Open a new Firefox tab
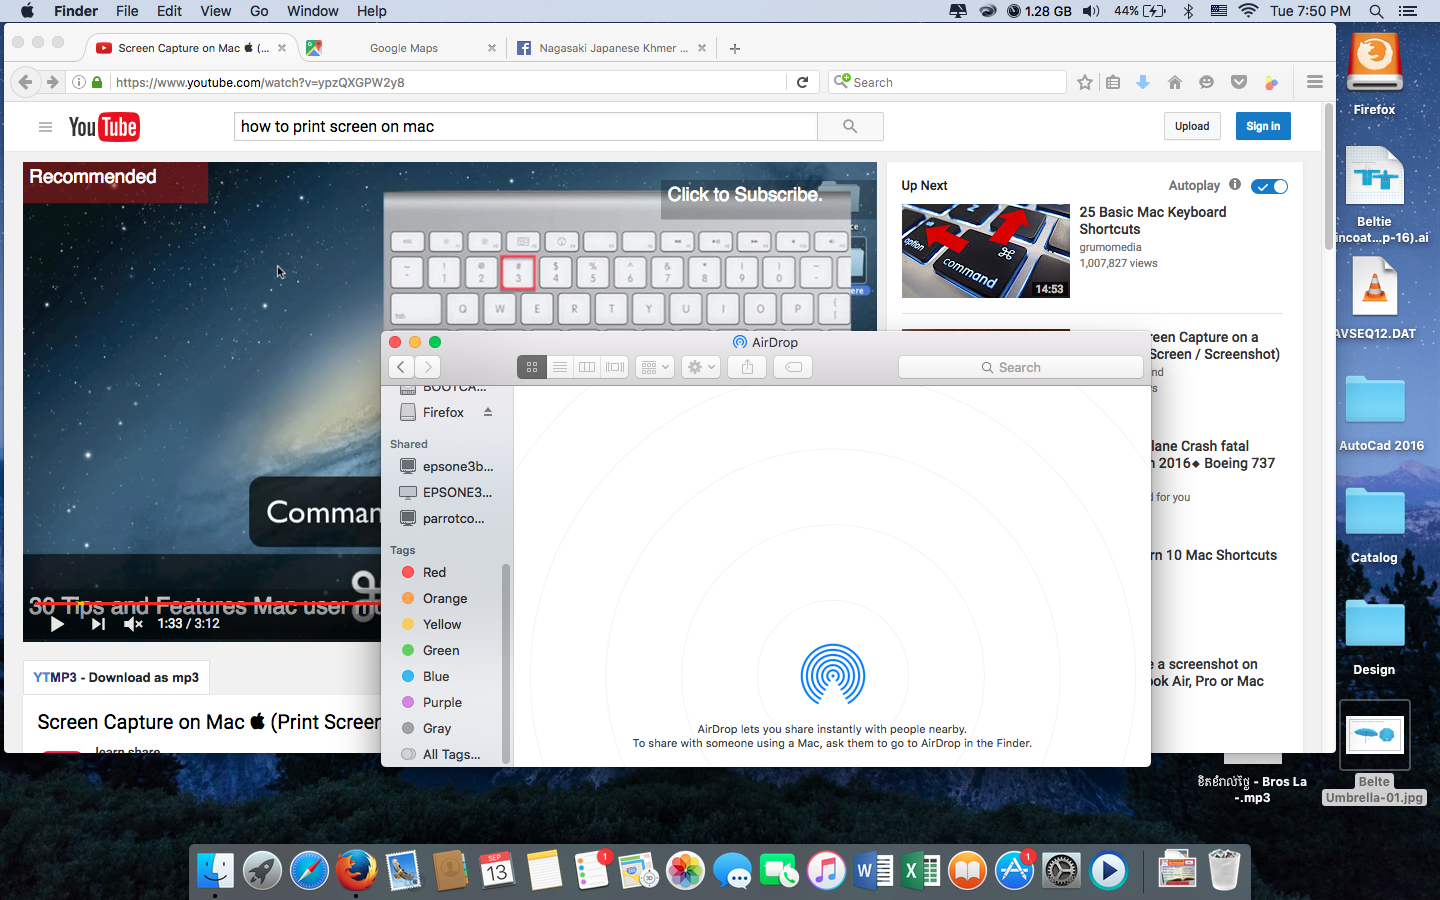 click(735, 48)
